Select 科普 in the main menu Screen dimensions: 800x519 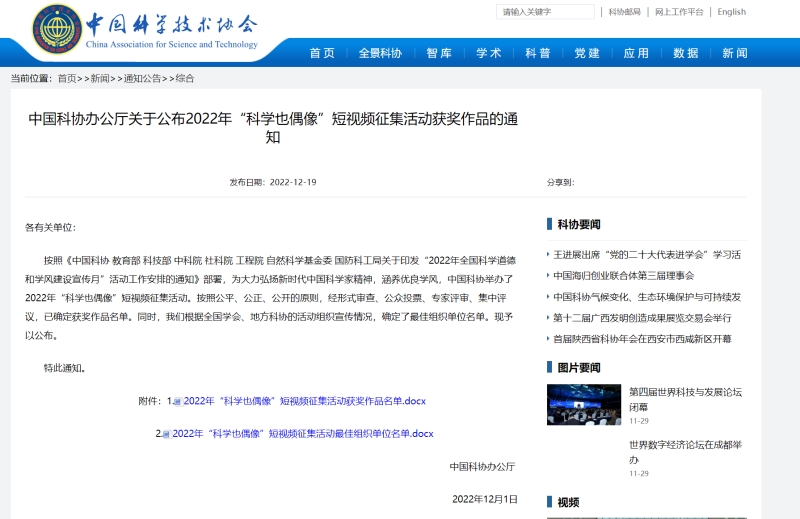pos(538,53)
